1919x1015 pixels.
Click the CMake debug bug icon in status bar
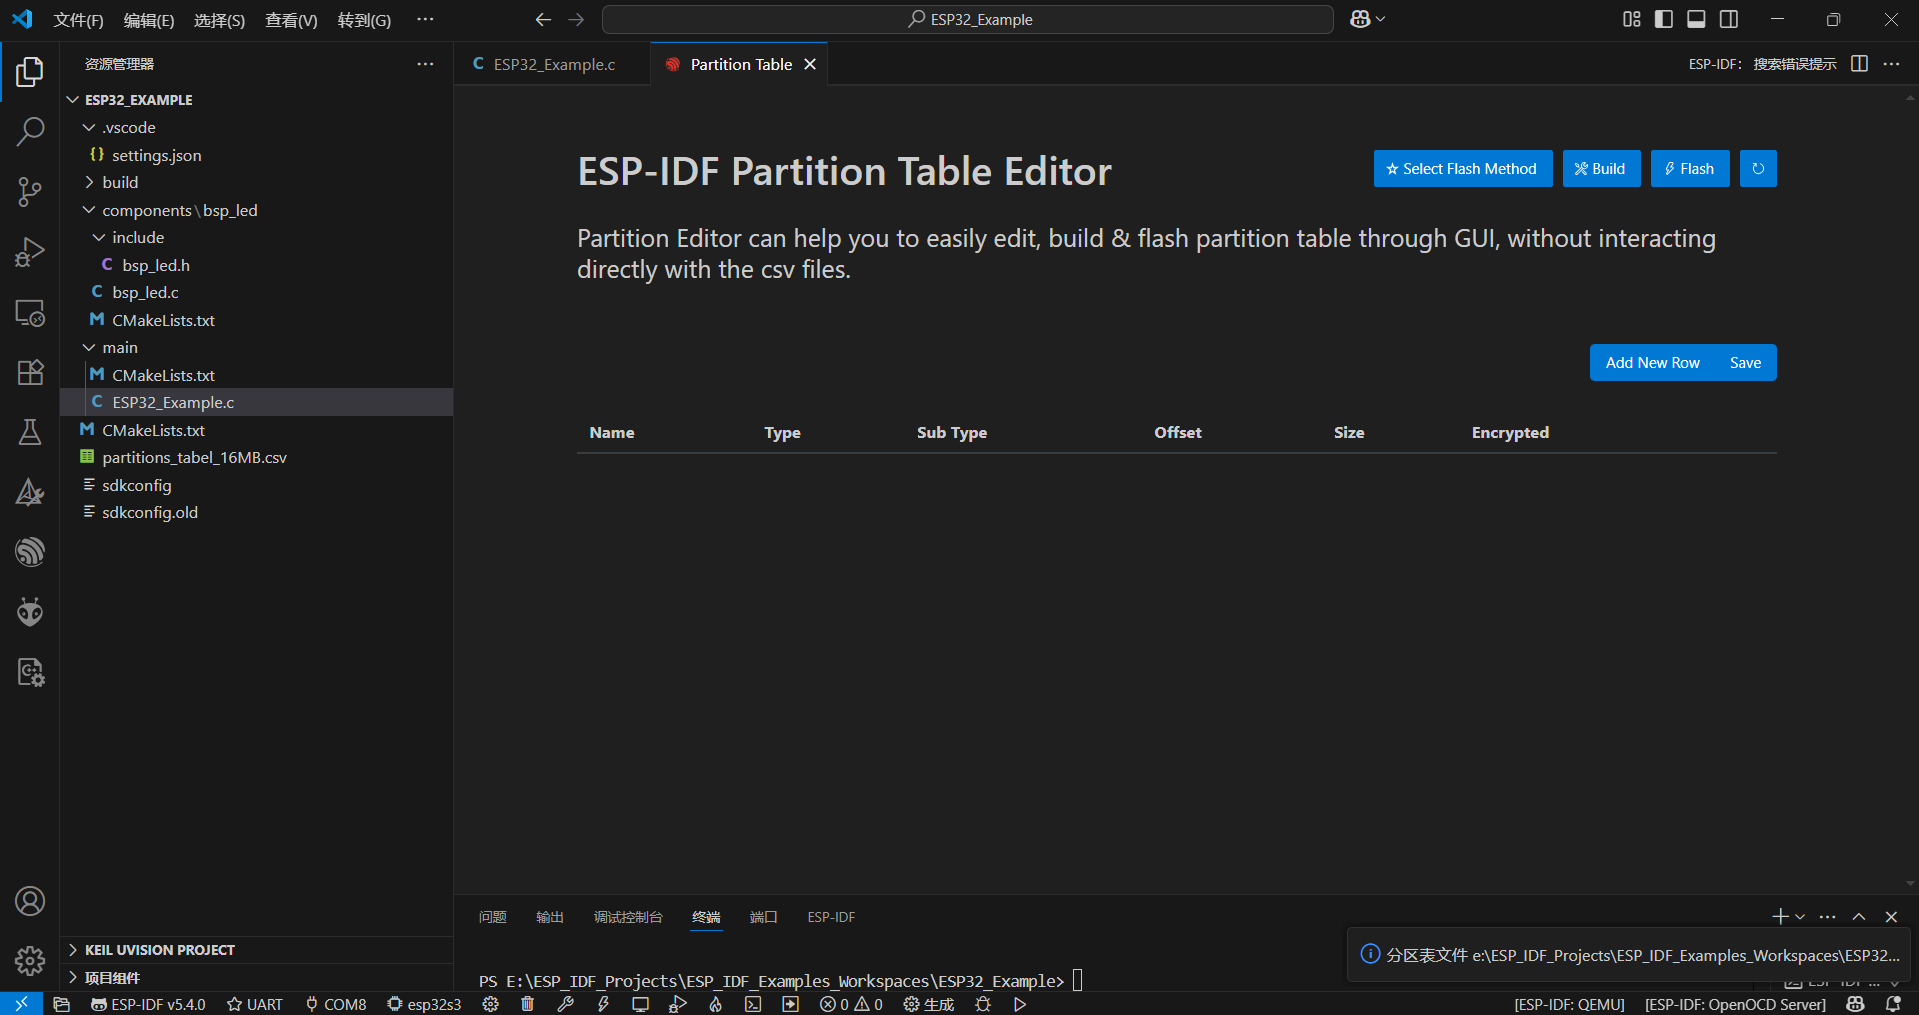pos(983,1004)
